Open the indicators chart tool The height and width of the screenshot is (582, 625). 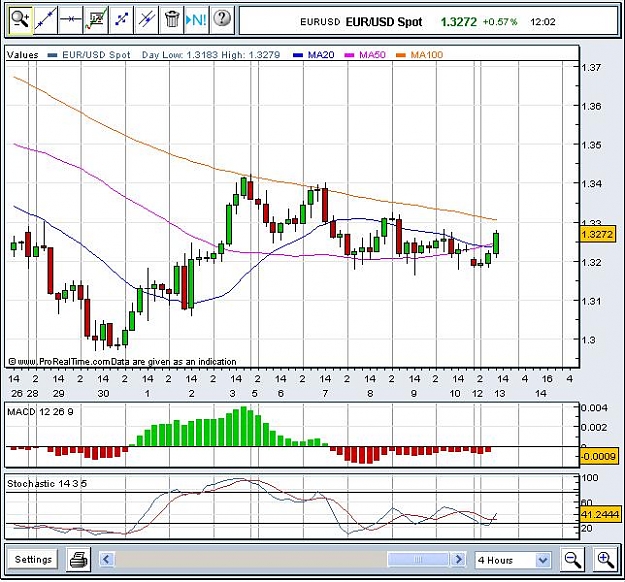click(x=96, y=19)
